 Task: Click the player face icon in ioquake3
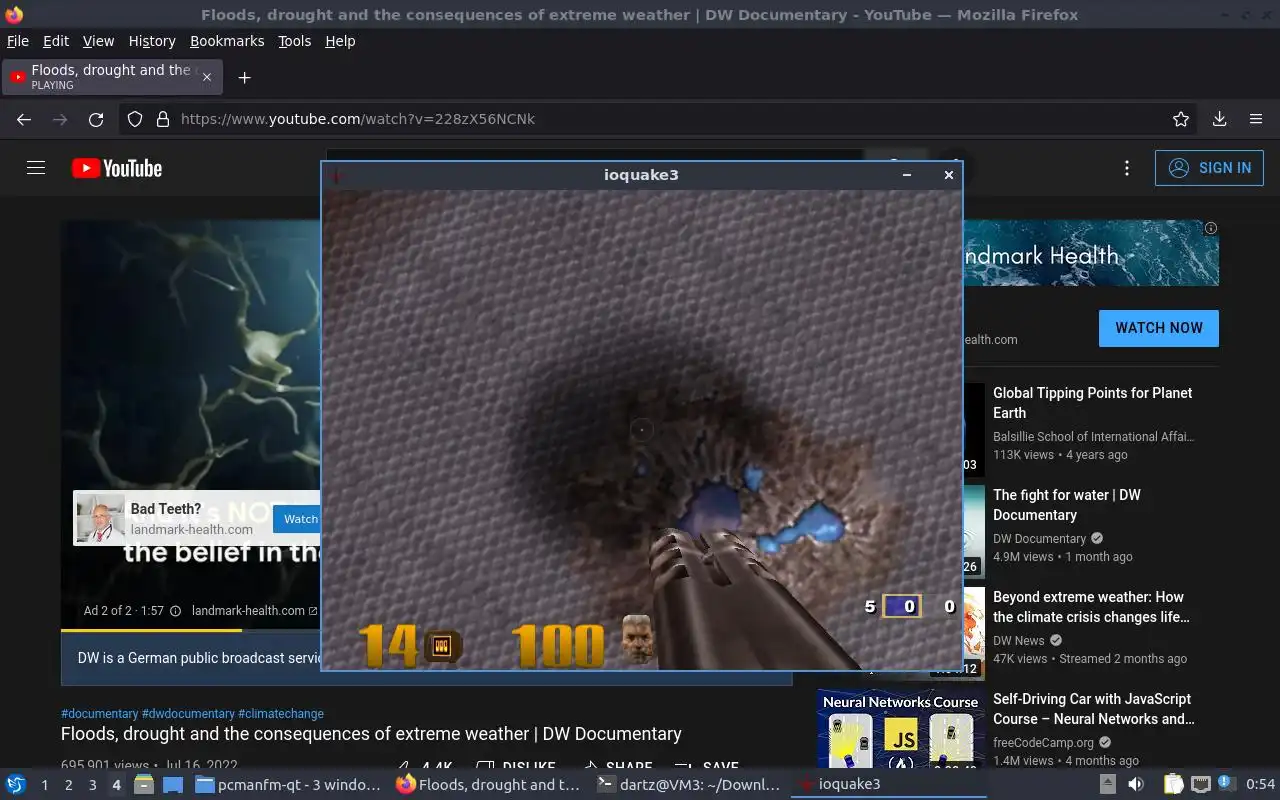click(x=638, y=639)
